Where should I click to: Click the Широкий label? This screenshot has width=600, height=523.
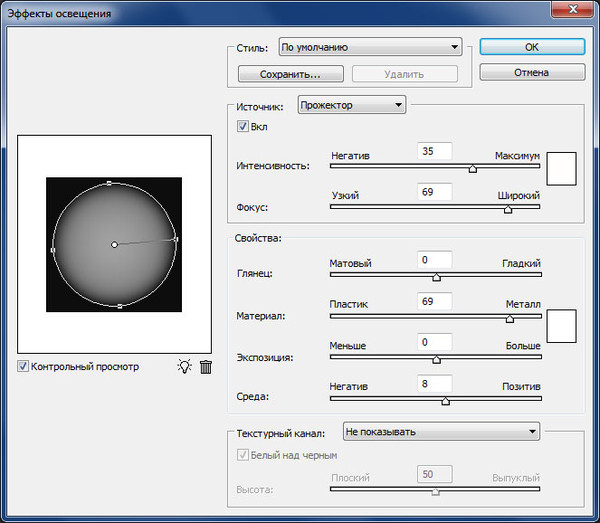point(518,196)
